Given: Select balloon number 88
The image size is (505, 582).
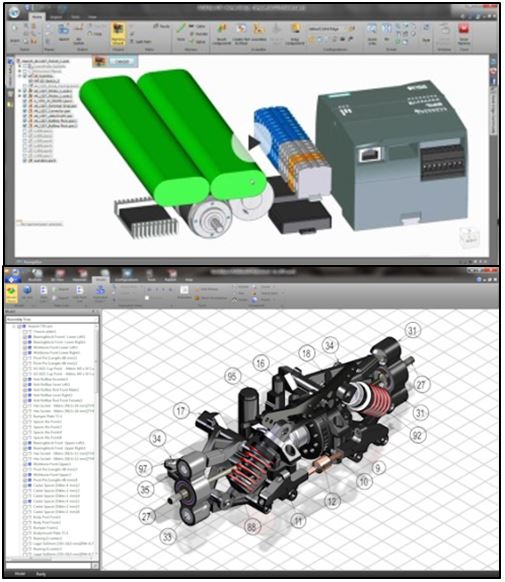Looking at the screenshot, I should click(x=252, y=527).
